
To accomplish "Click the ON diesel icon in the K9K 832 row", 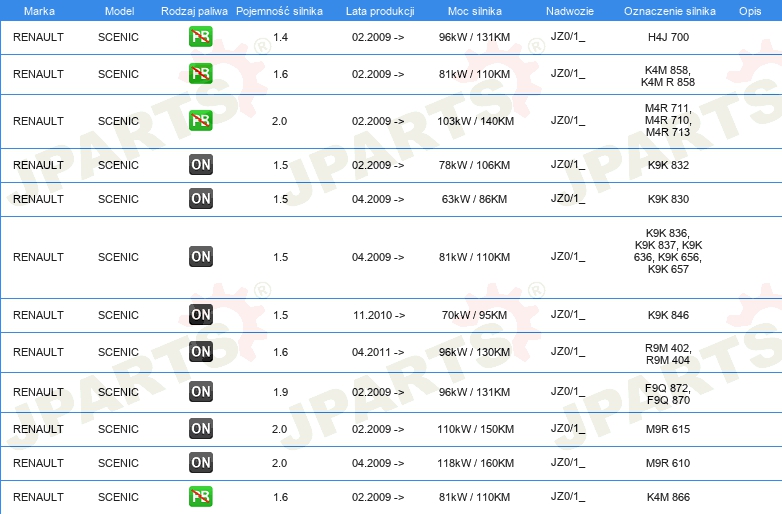I will 200,165.
